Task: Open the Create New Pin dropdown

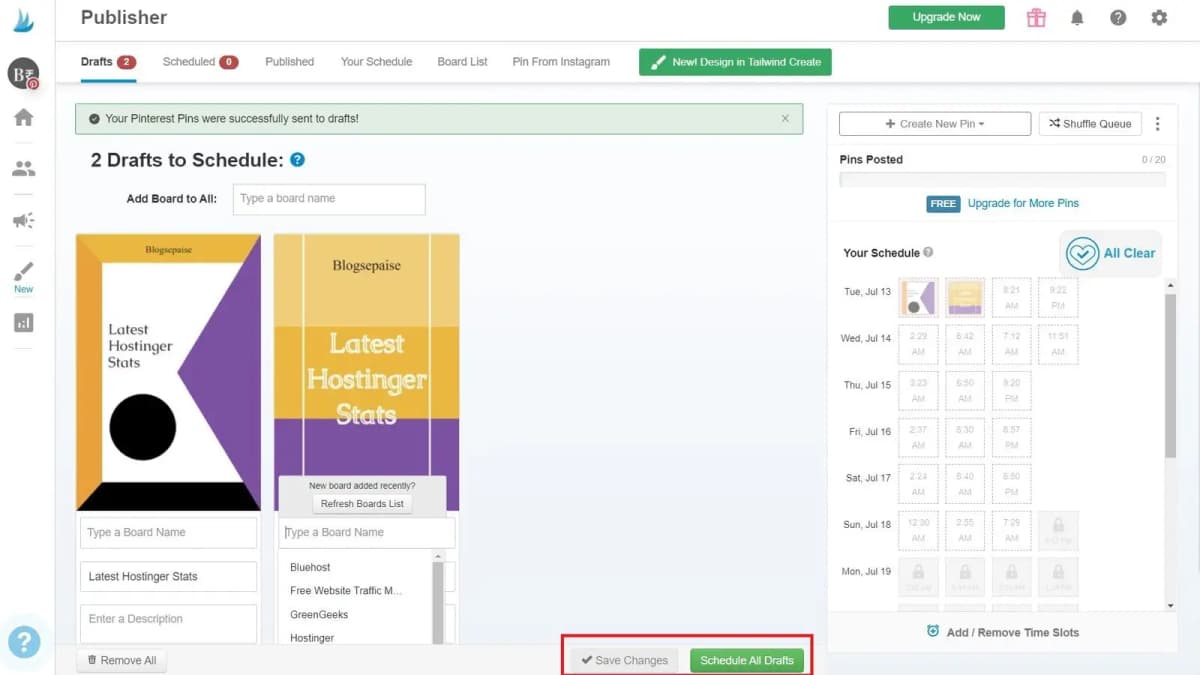Action: 935,124
